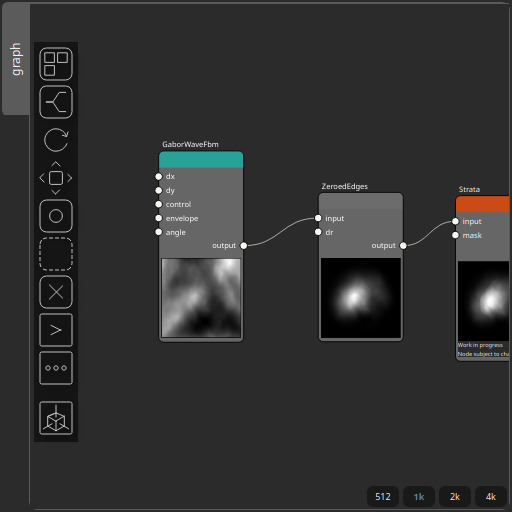Click the X icon in the toolbar
512x512 pixels.
pos(56,292)
